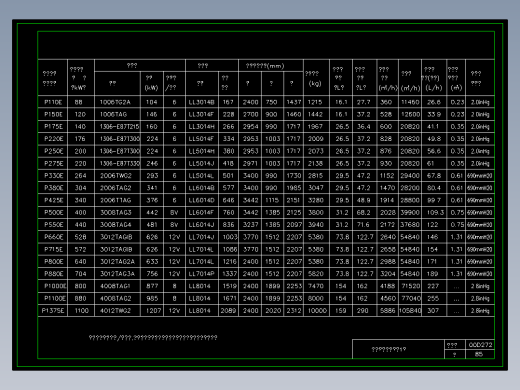Select alternator model LL5014J

pos(201,164)
